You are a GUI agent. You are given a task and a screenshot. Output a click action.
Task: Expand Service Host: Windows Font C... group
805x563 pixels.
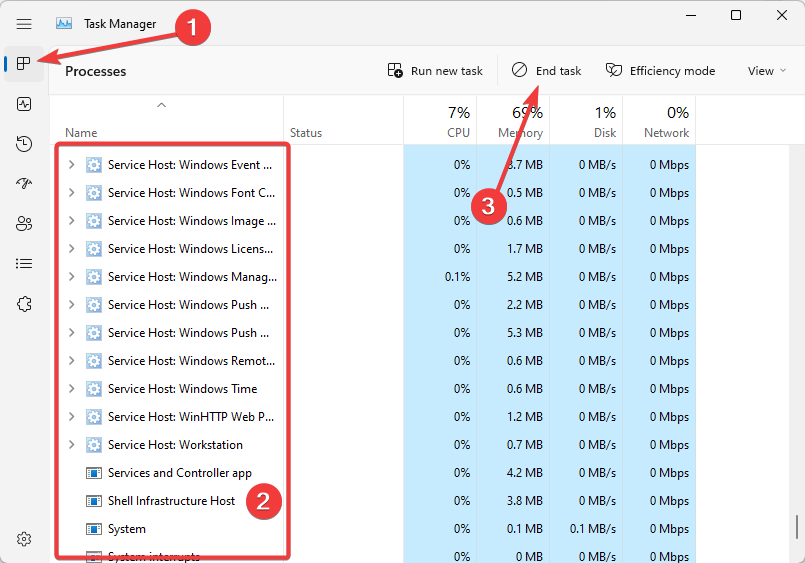pos(71,193)
